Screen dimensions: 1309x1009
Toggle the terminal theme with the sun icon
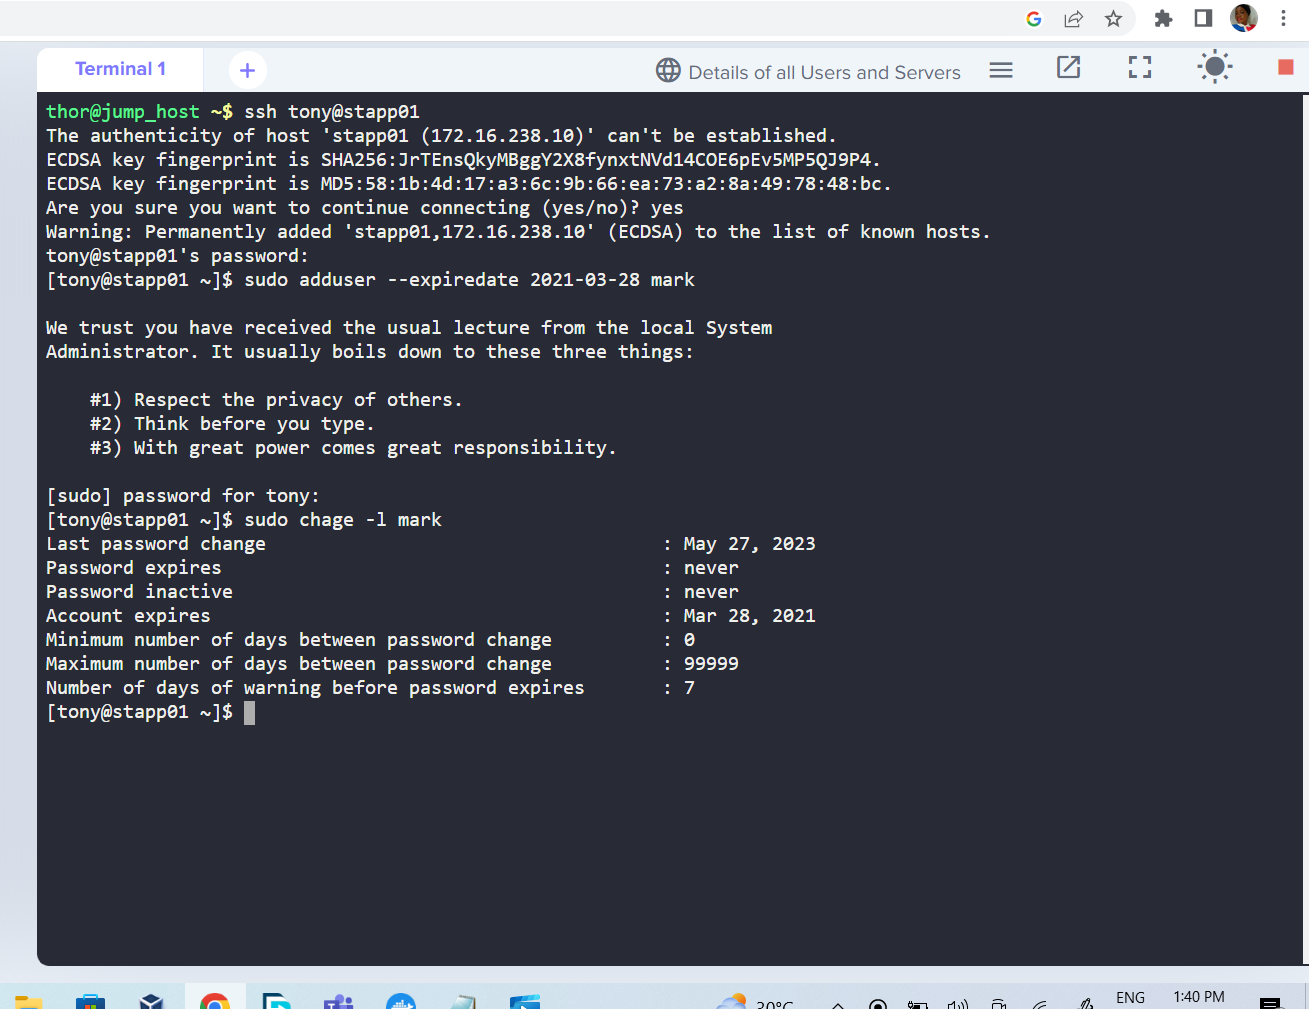tap(1214, 67)
